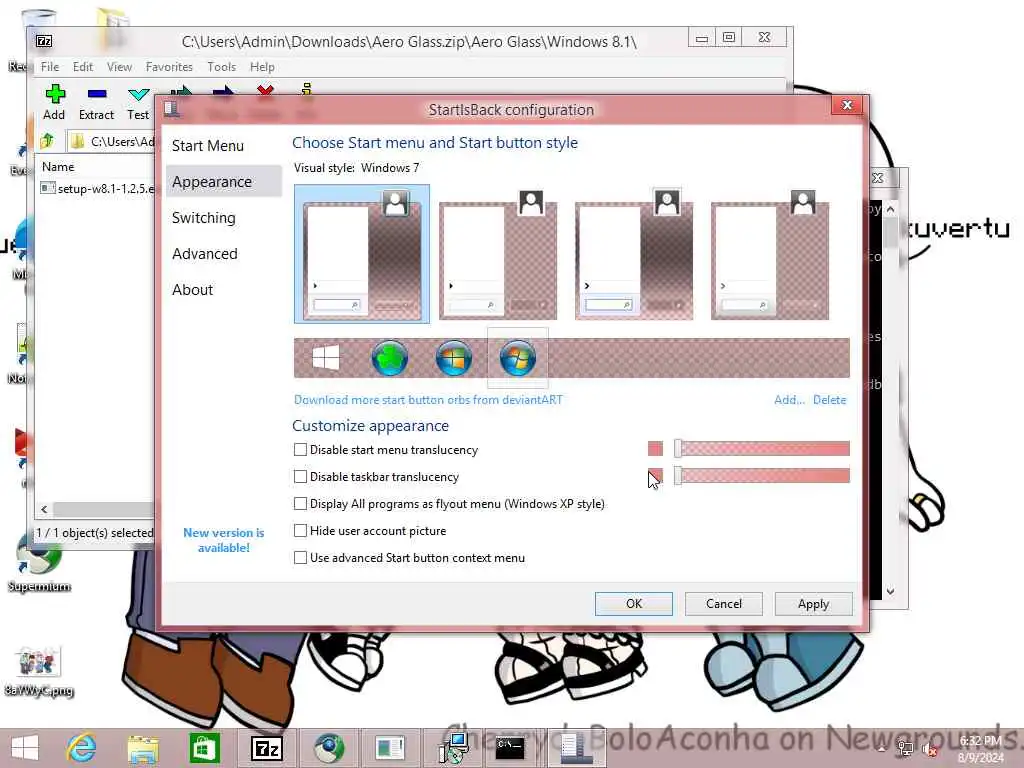Click the network icon in system tray

905,749
